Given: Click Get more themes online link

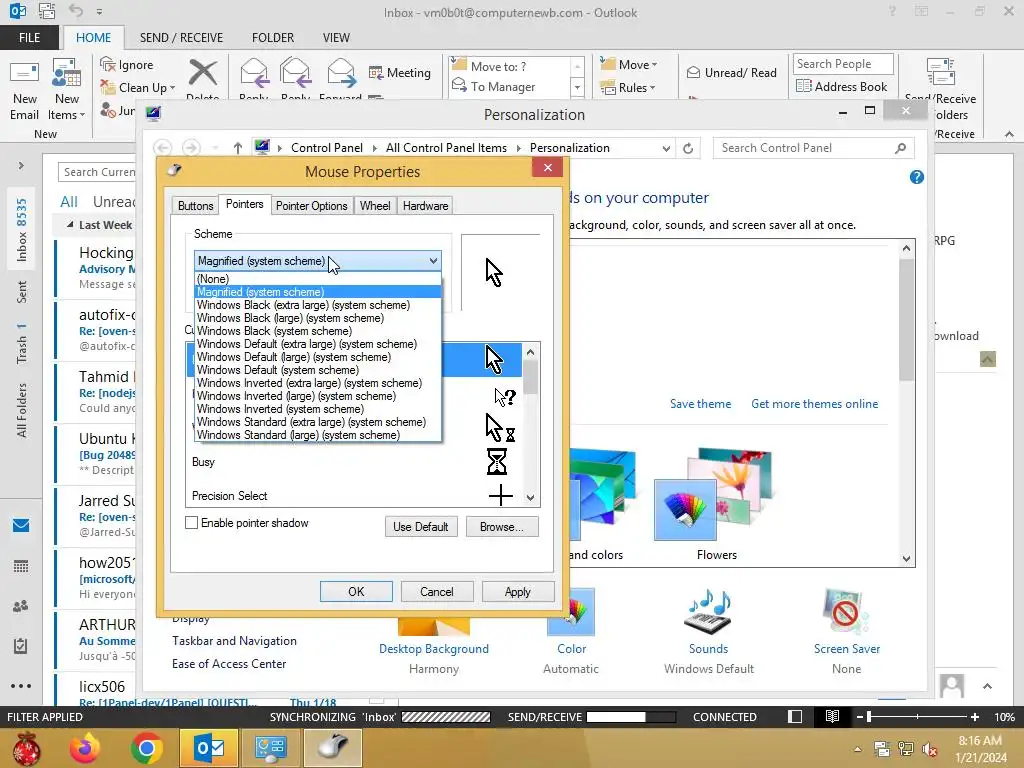Looking at the screenshot, I should (x=814, y=404).
